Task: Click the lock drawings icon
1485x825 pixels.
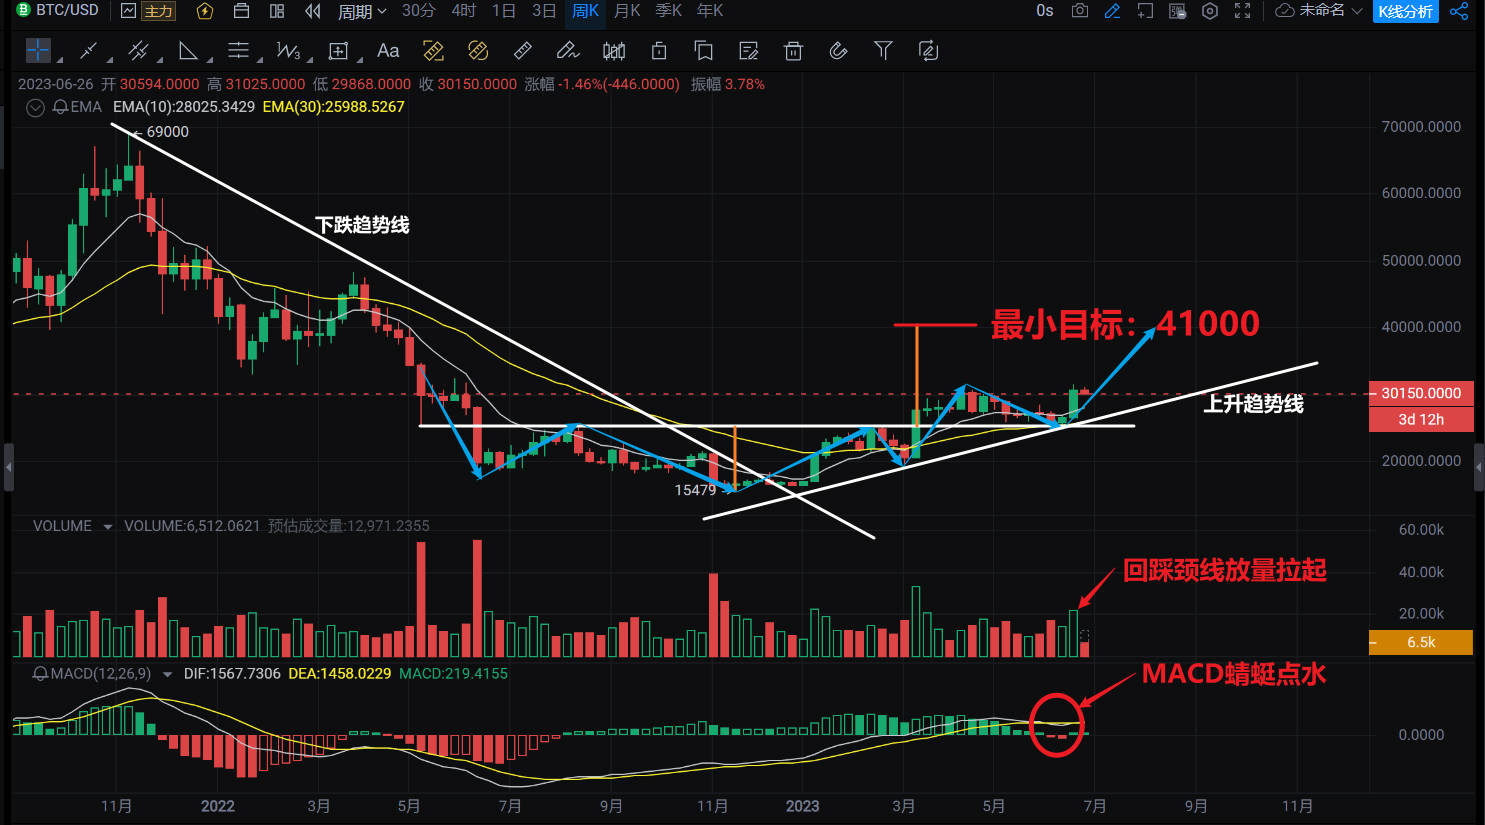Action: click(x=659, y=50)
